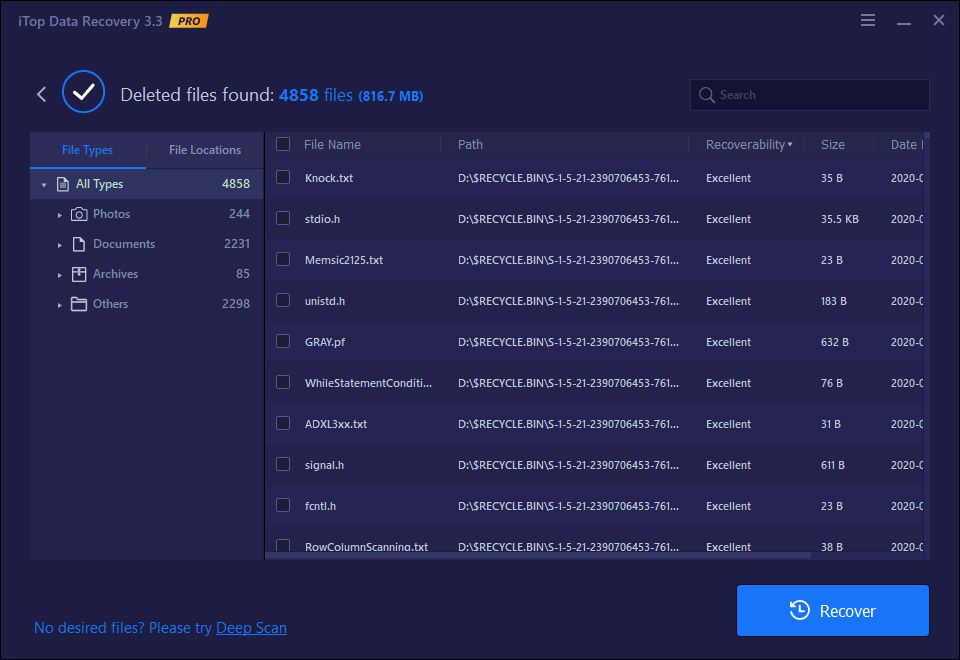Click the 611 B size cell

coord(833,465)
